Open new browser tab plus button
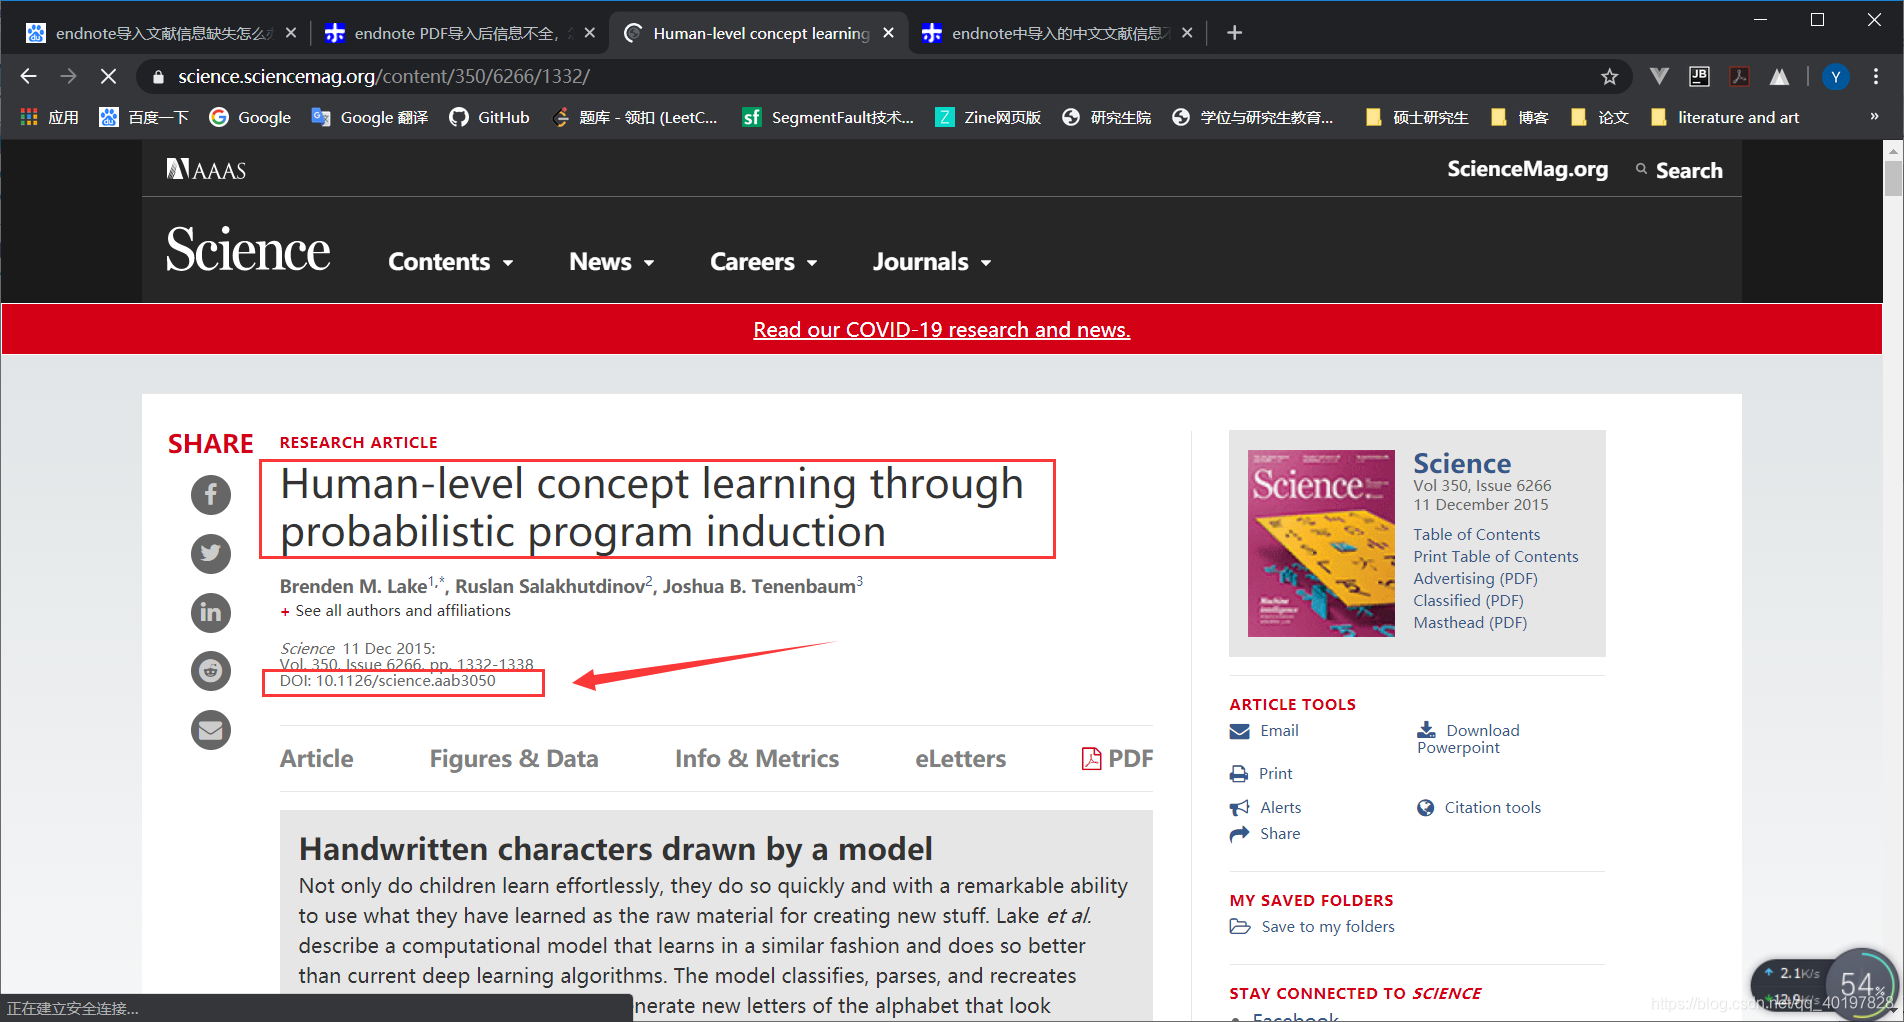The width and height of the screenshot is (1904, 1022). [x=1235, y=33]
